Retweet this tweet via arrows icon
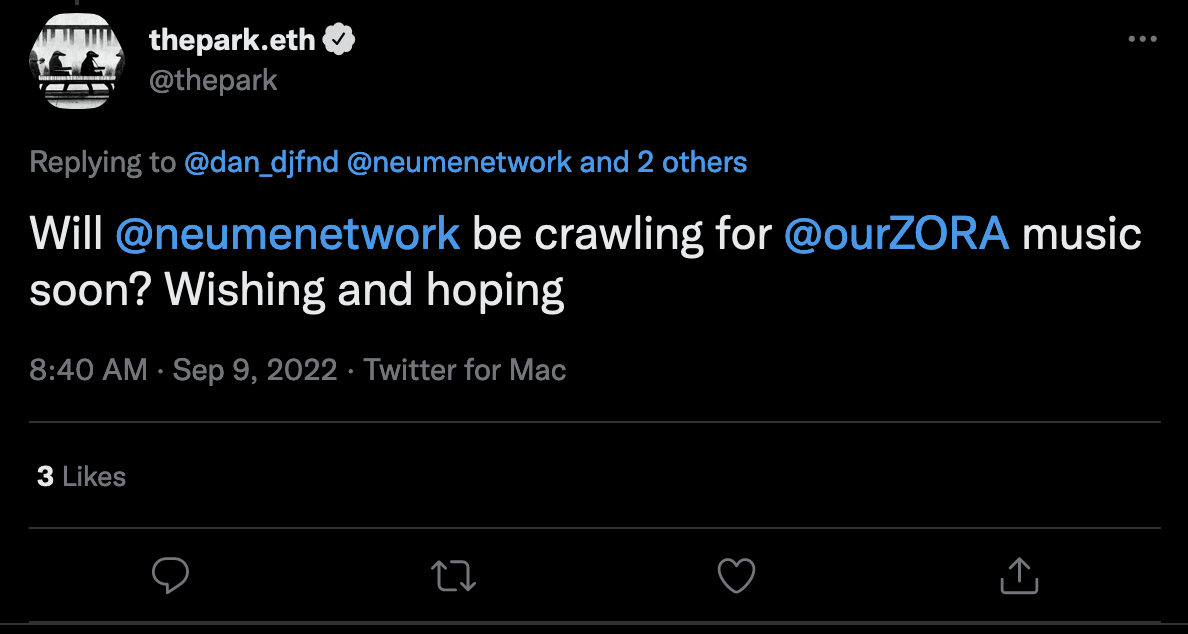The width and height of the screenshot is (1188, 634). [453, 576]
